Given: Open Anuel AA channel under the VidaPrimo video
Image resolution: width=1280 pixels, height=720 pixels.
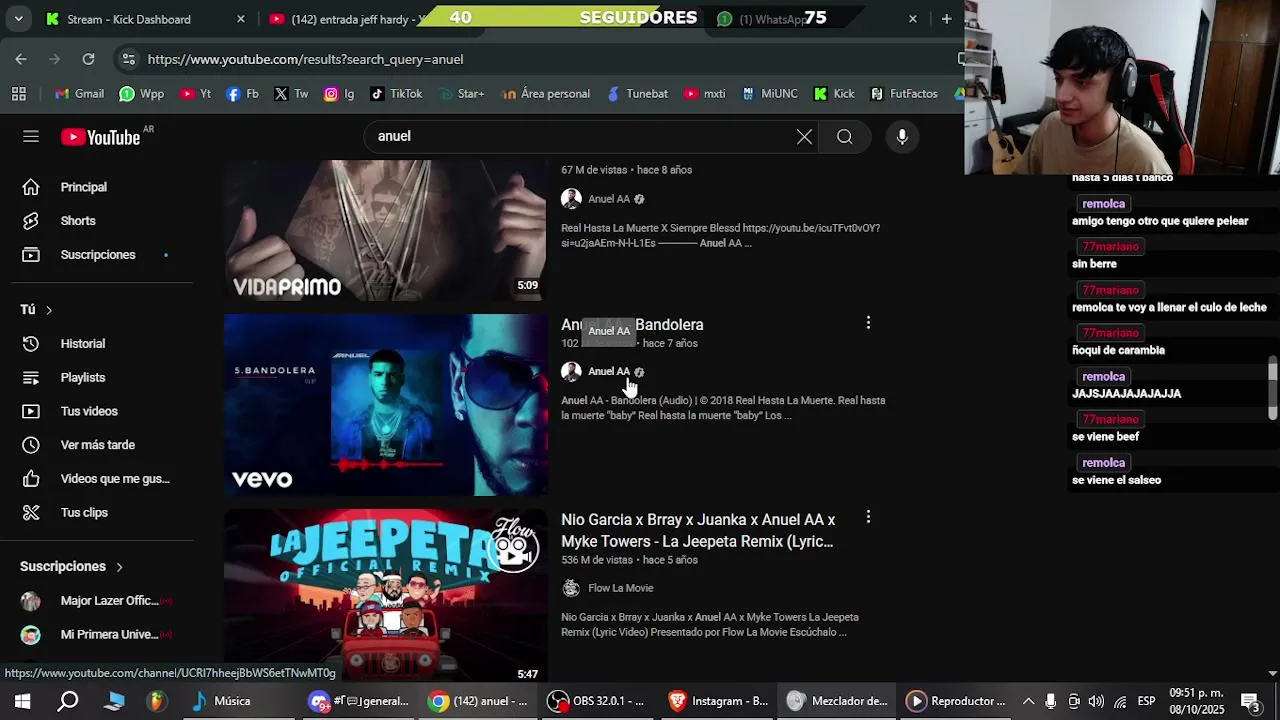Looking at the screenshot, I should [609, 199].
